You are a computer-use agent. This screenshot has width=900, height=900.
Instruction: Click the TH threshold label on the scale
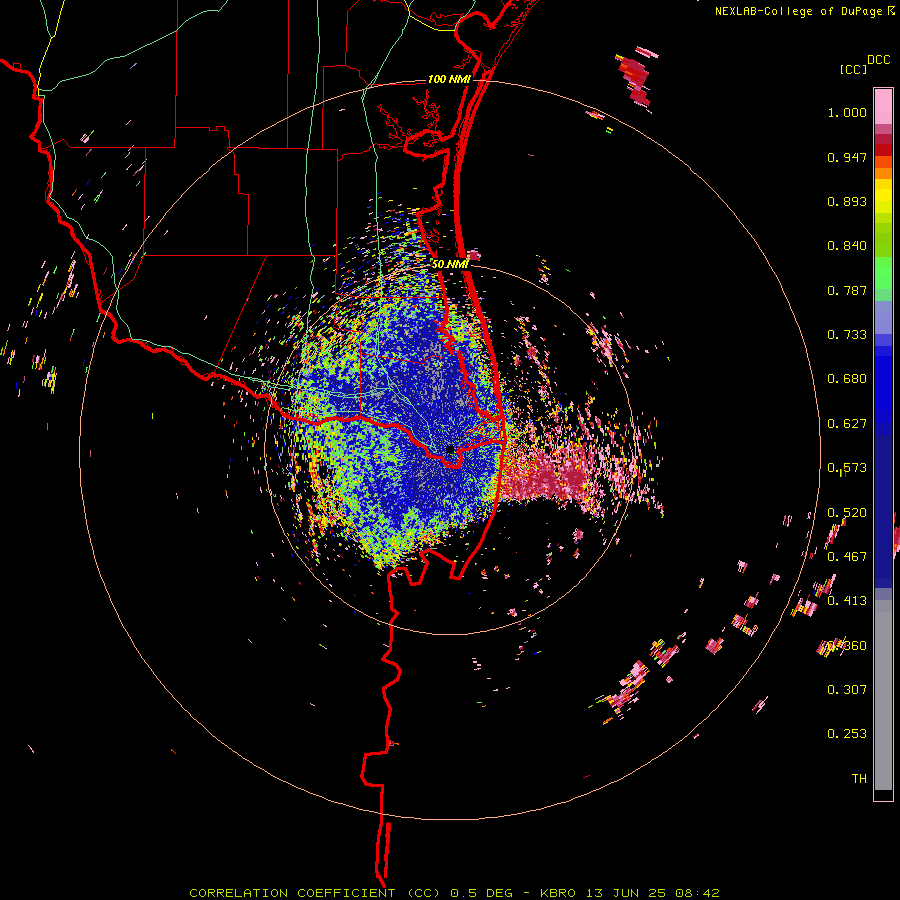click(x=859, y=779)
